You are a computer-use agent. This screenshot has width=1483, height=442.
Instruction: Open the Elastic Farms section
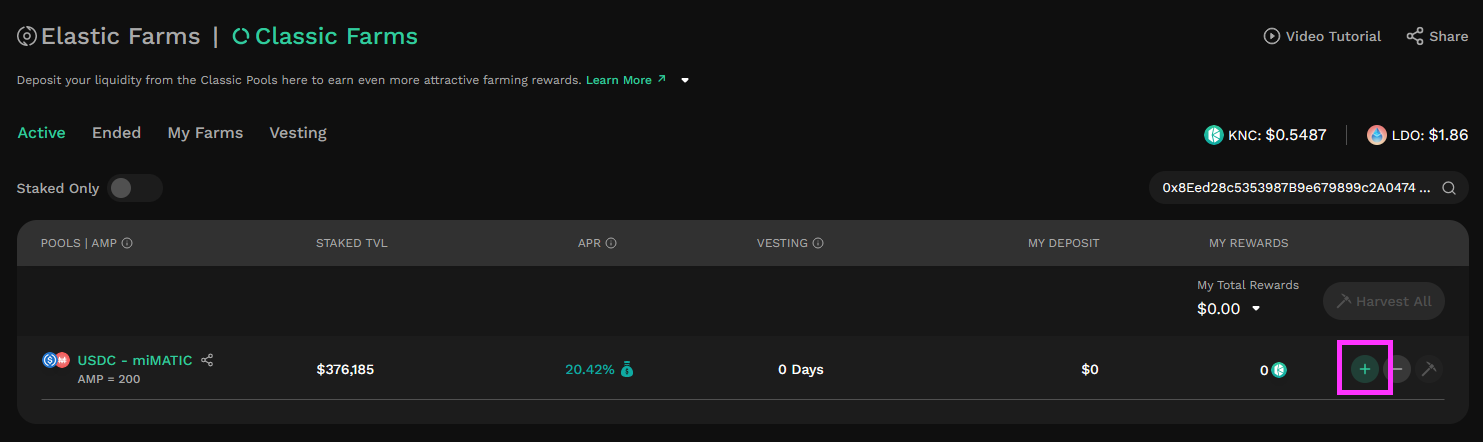pyautogui.click(x=109, y=37)
